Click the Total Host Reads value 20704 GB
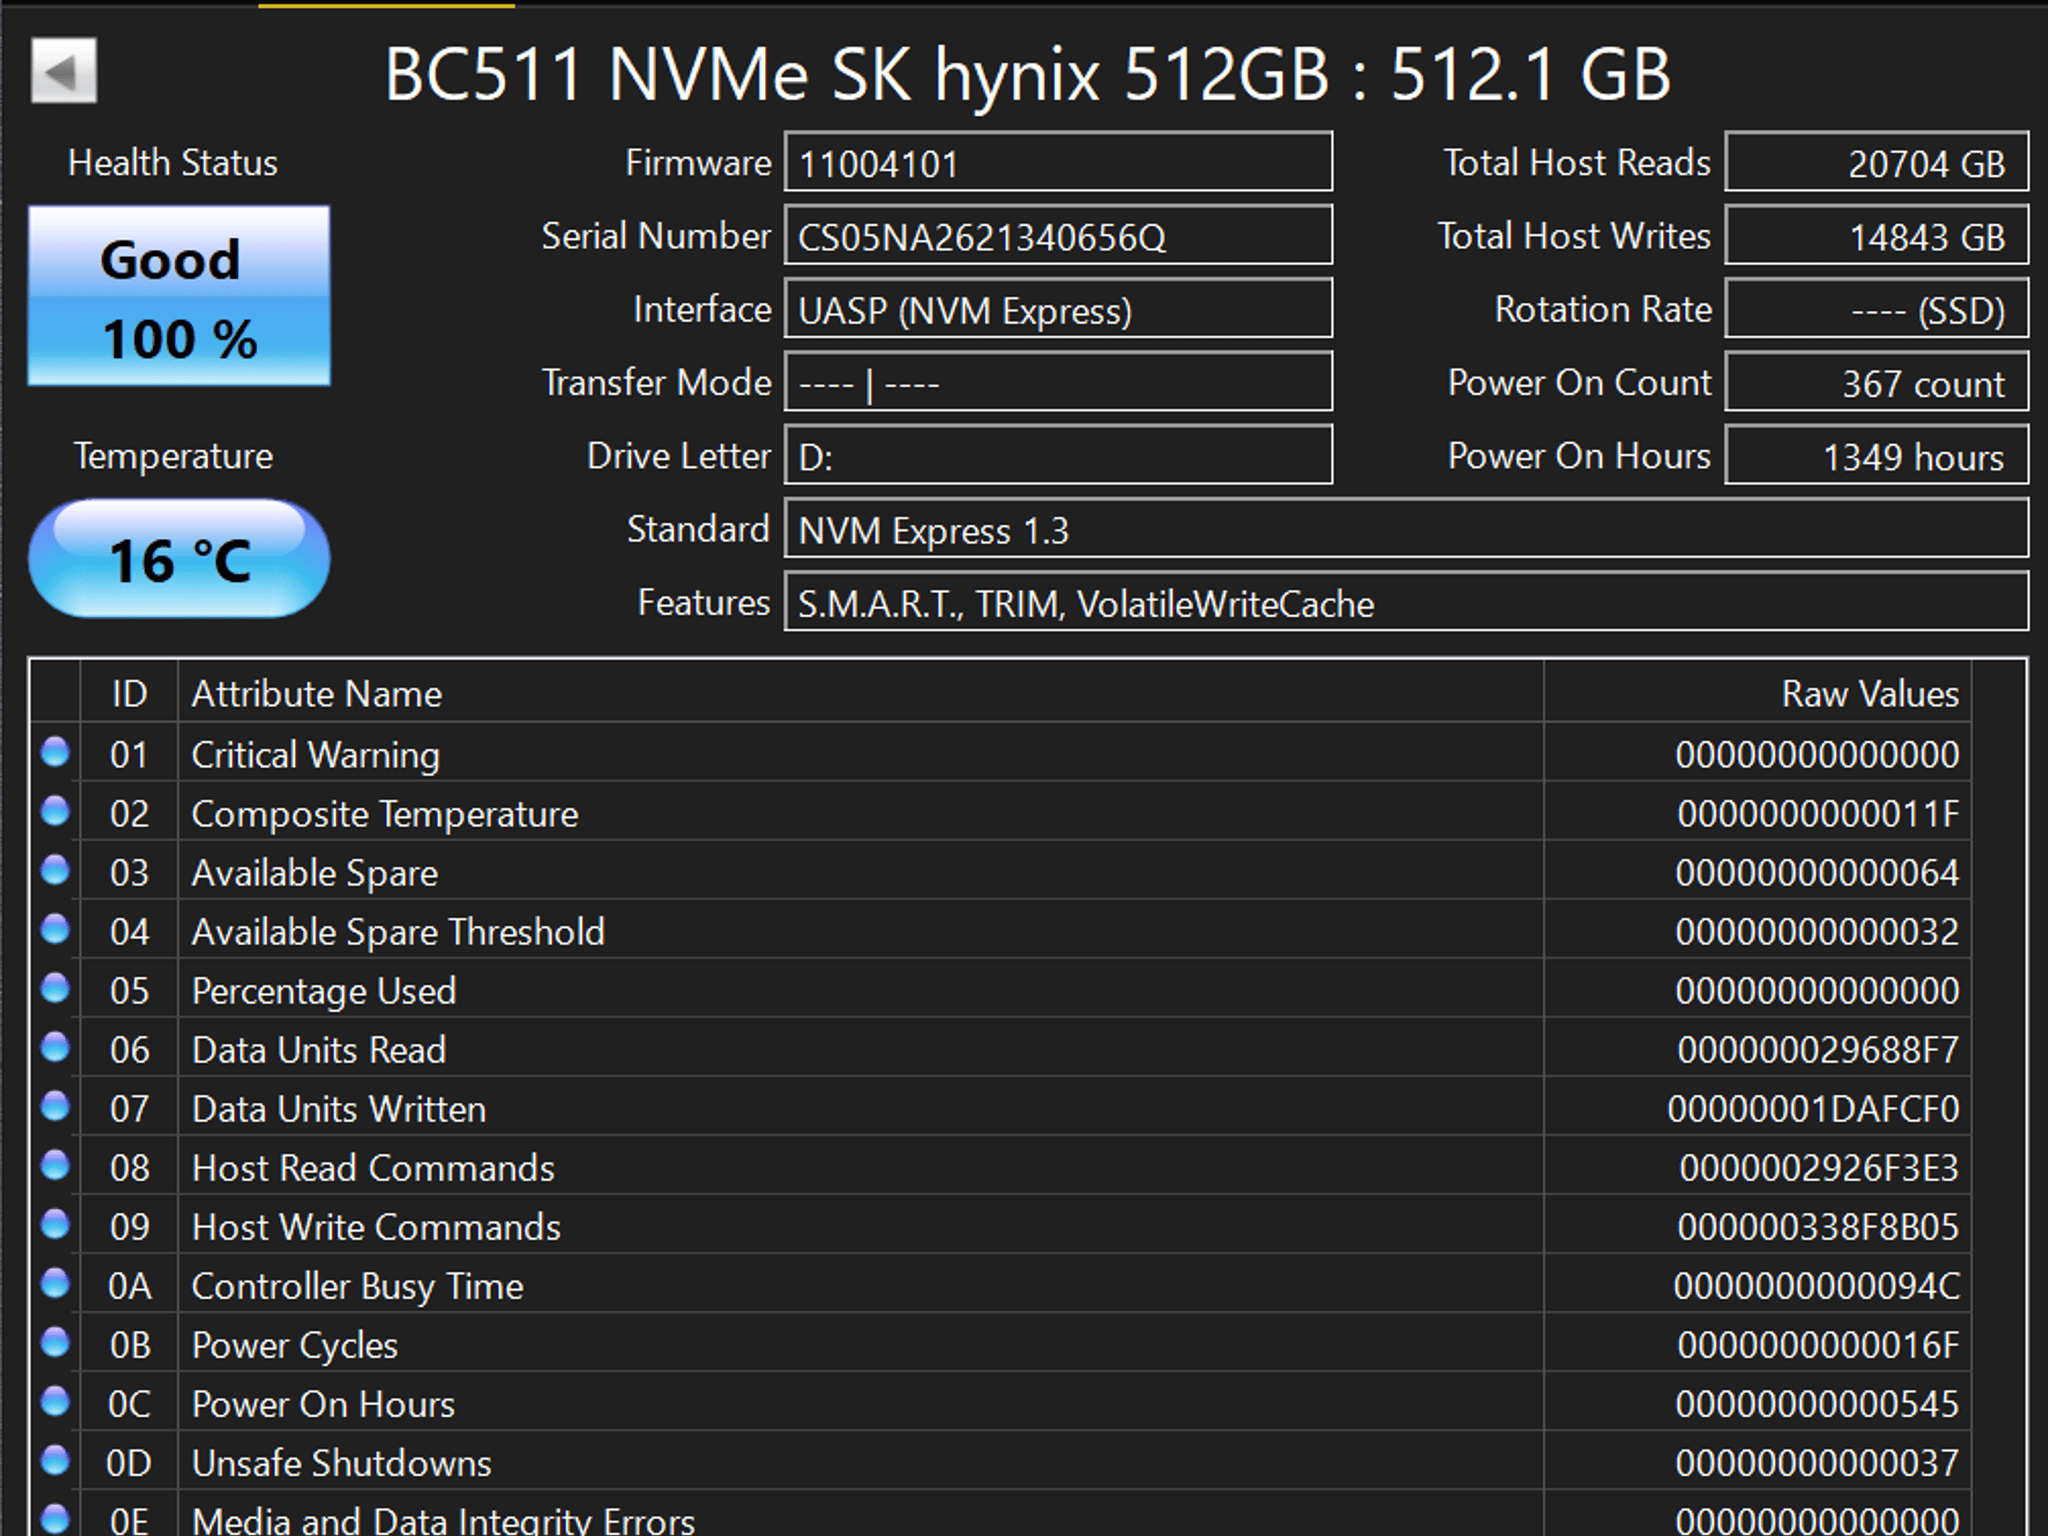This screenshot has height=1536, width=2048. click(1877, 162)
